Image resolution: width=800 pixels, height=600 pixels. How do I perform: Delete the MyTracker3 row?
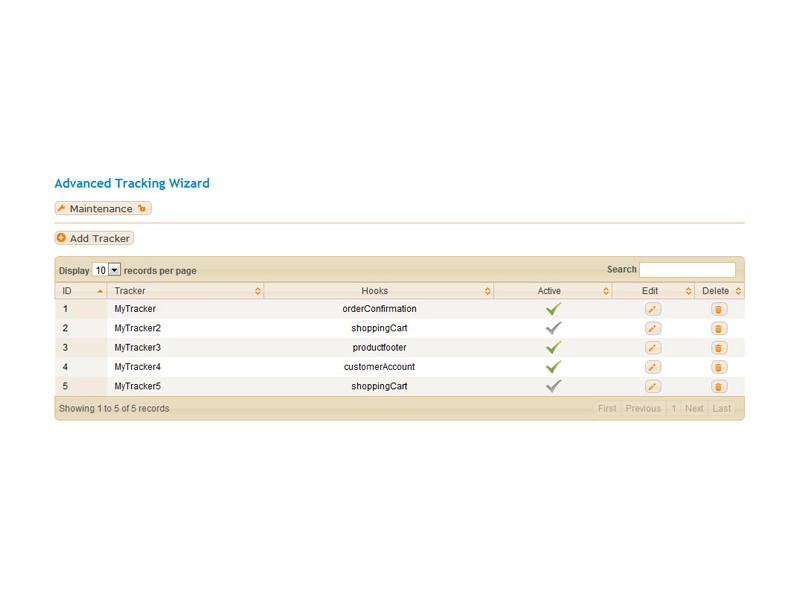pos(719,348)
